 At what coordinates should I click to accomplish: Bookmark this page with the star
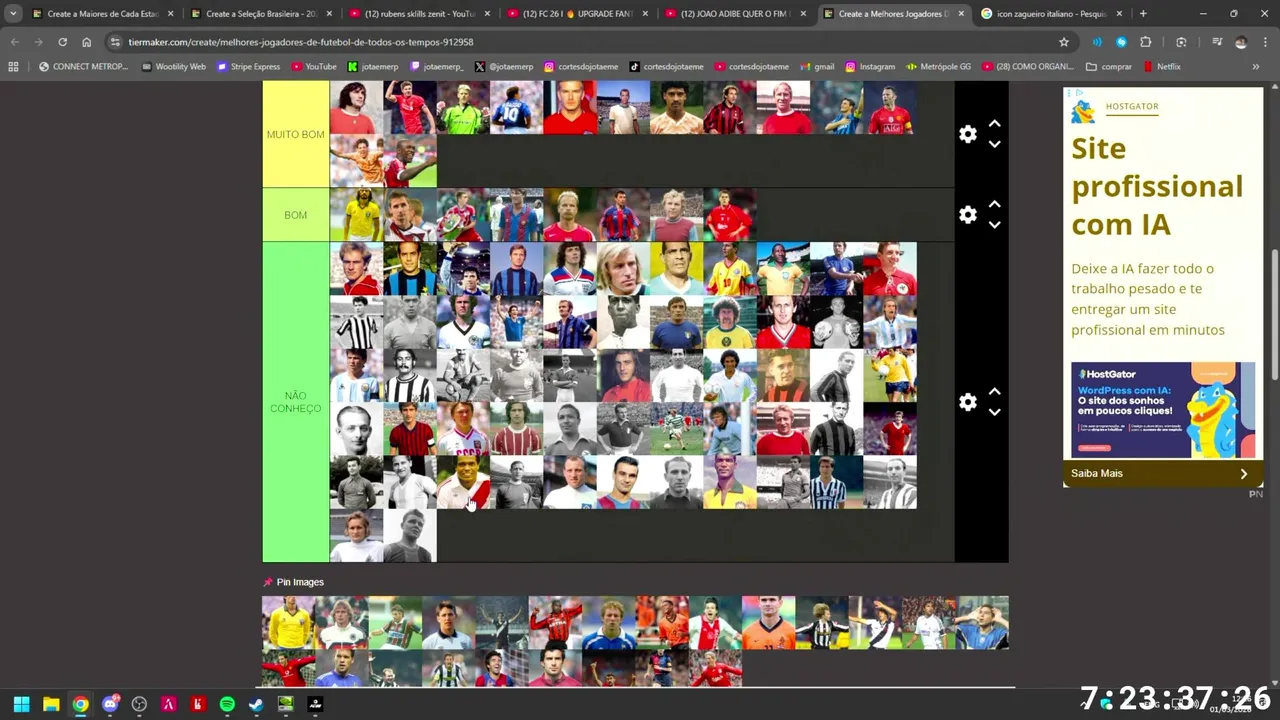(1064, 42)
